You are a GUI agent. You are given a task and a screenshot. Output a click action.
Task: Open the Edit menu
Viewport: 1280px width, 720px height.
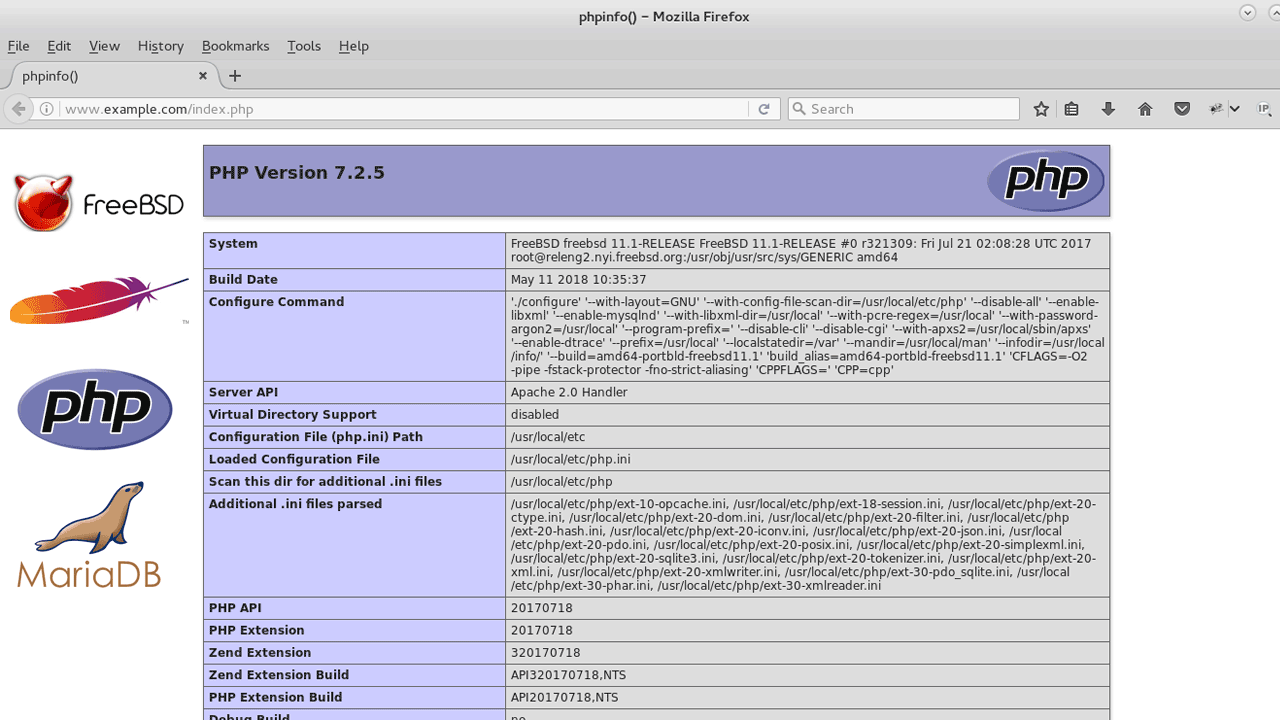click(59, 46)
